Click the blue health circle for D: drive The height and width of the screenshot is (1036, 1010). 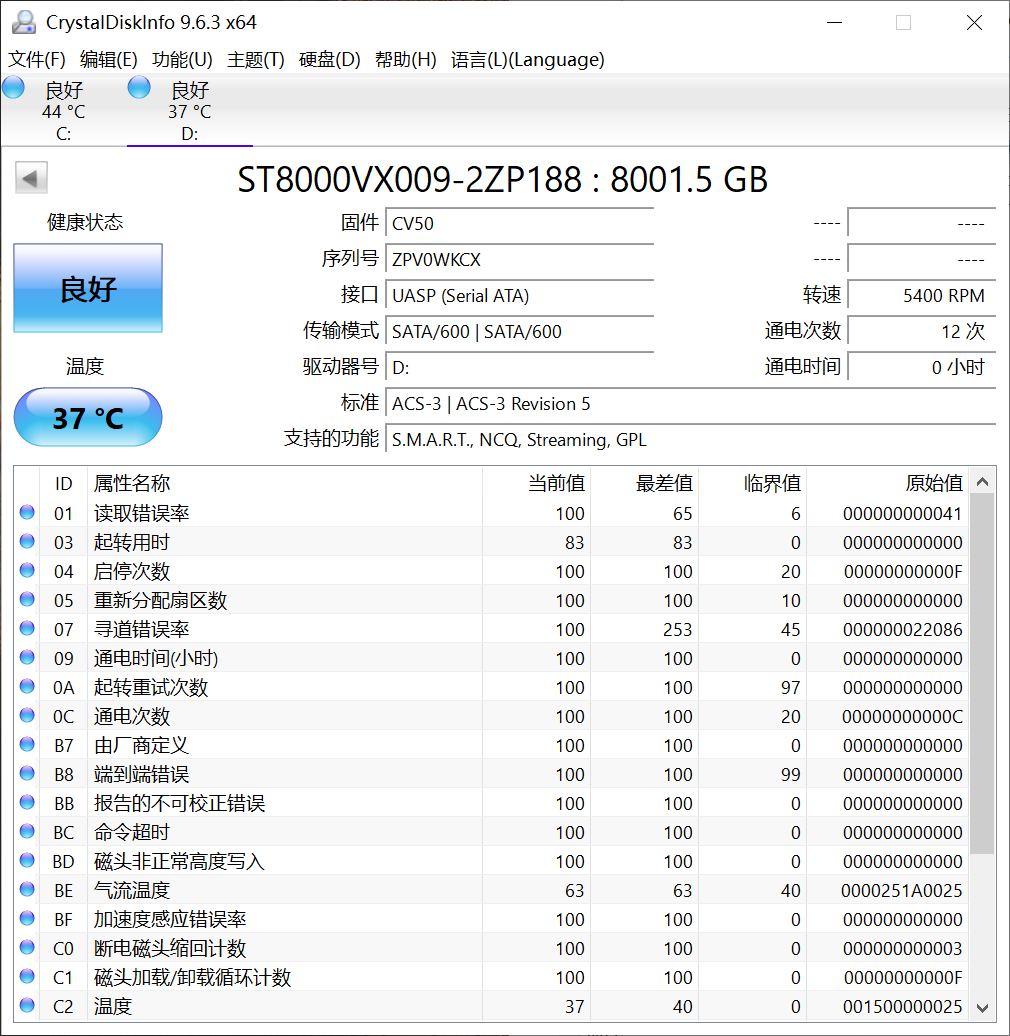[139, 88]
